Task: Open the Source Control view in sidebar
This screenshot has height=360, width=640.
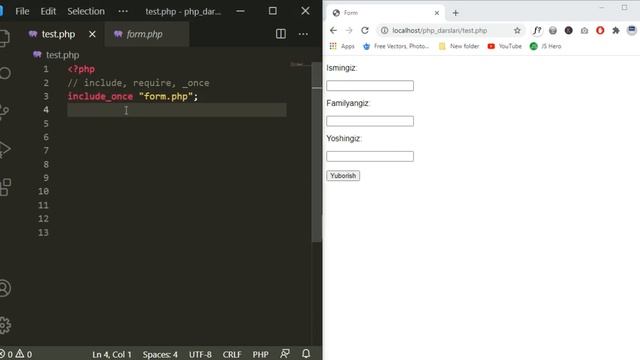Action: pos(4,111)
